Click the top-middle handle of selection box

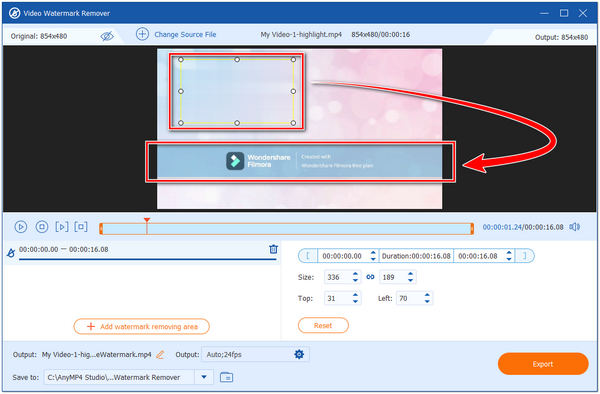[x=237, y=60]
